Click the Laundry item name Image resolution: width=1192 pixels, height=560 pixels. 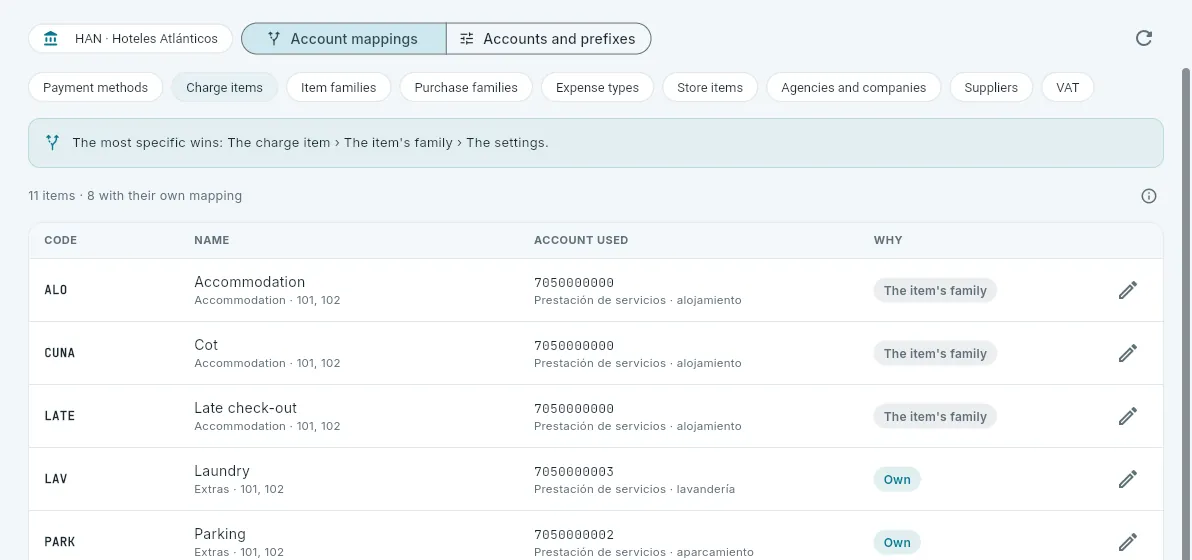click(222, 471)
